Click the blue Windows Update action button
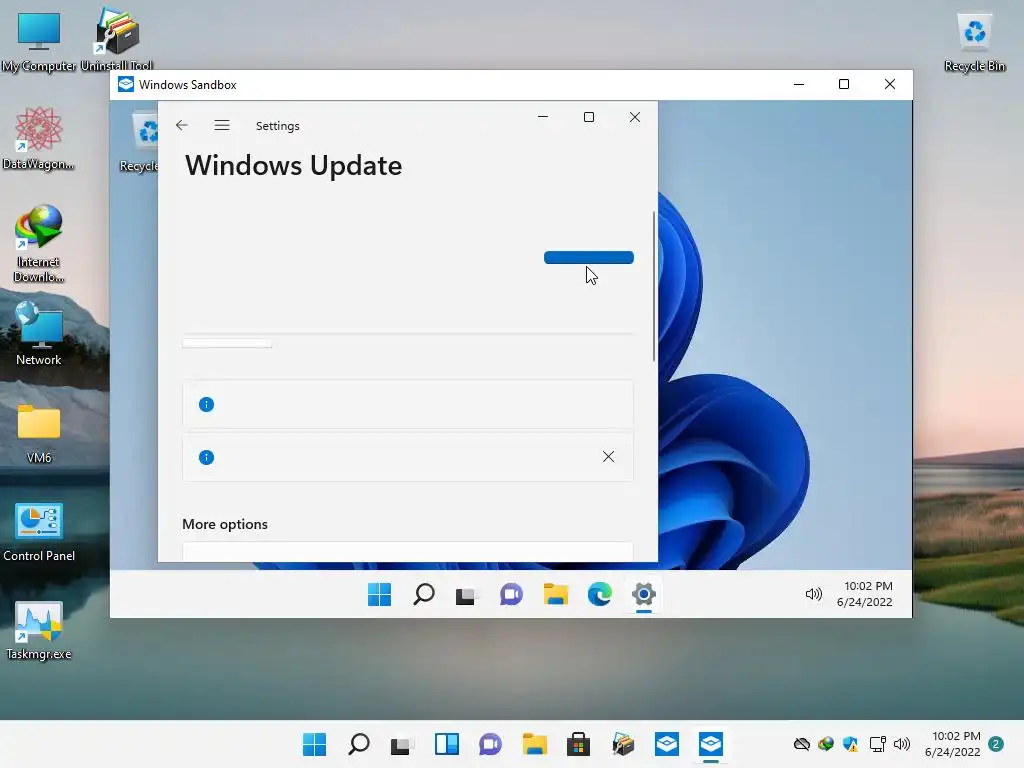1024x768 pixels. tap(588, 257)
